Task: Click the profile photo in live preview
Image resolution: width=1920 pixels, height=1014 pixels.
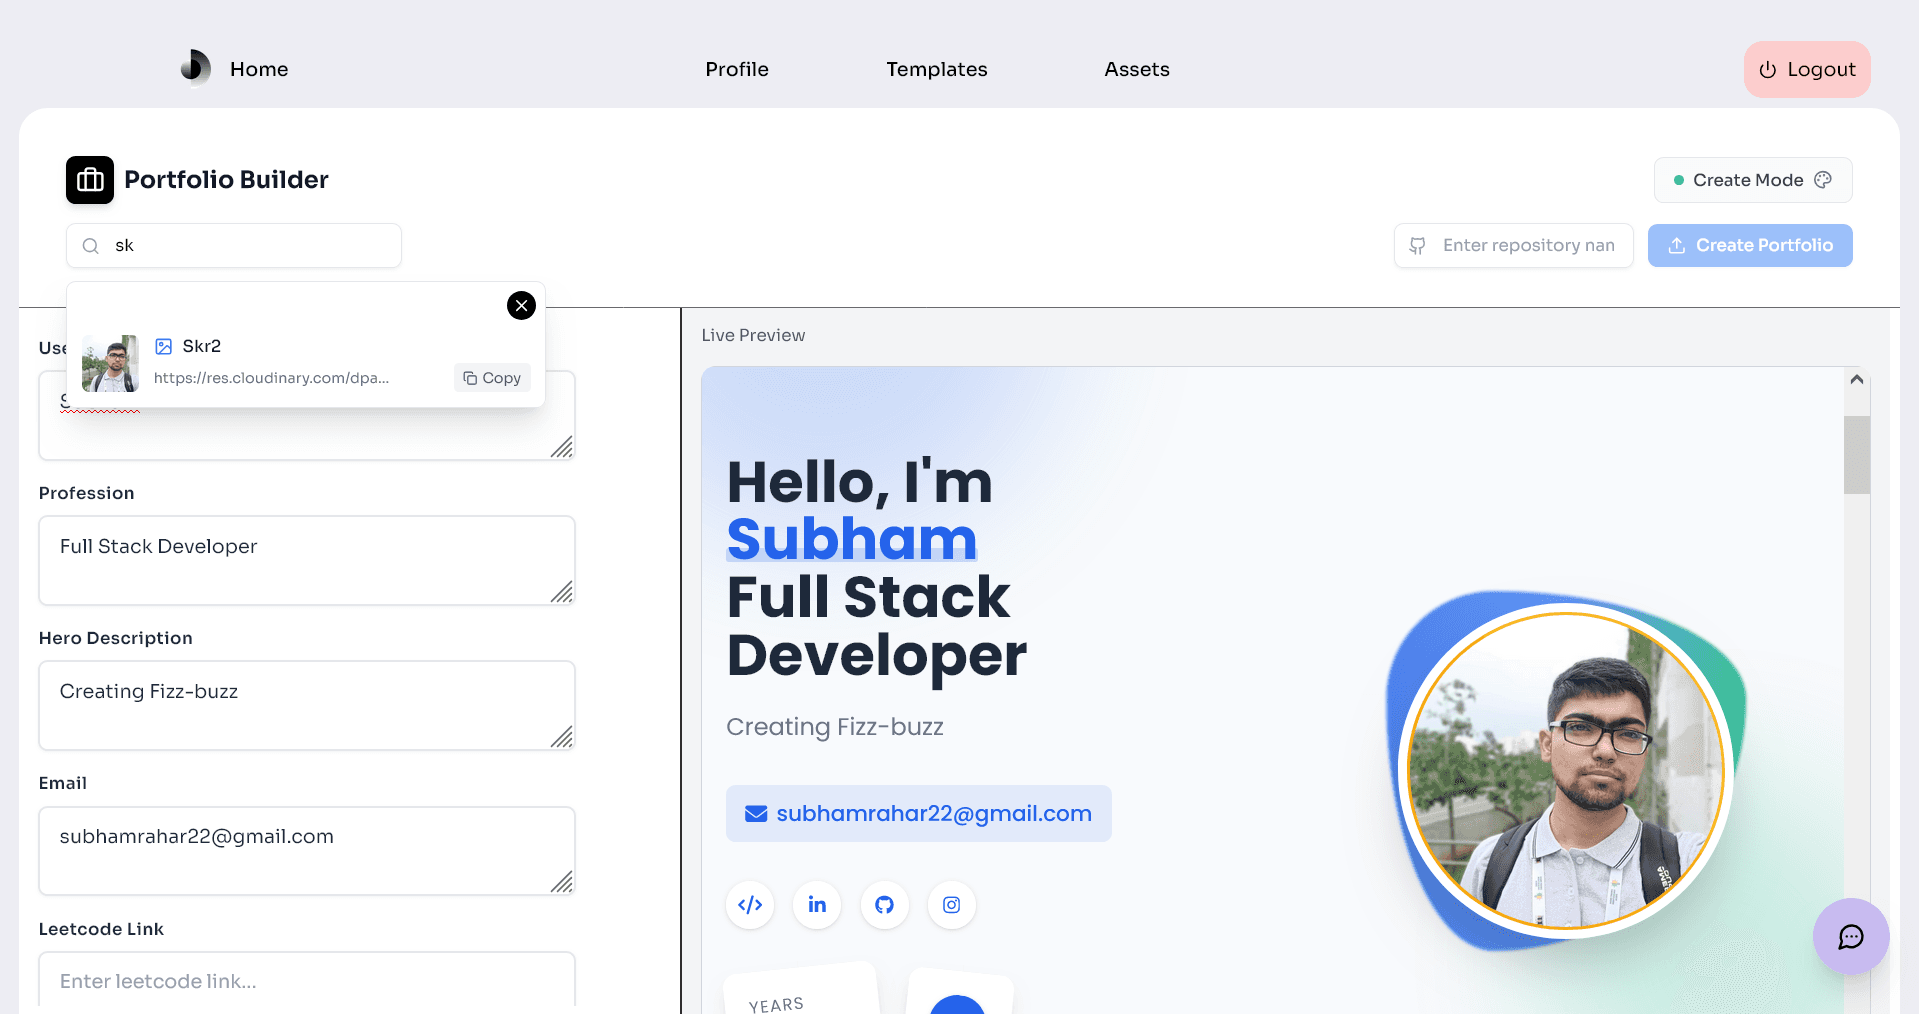Action: pyautogui.click(x=1566, y=771)
